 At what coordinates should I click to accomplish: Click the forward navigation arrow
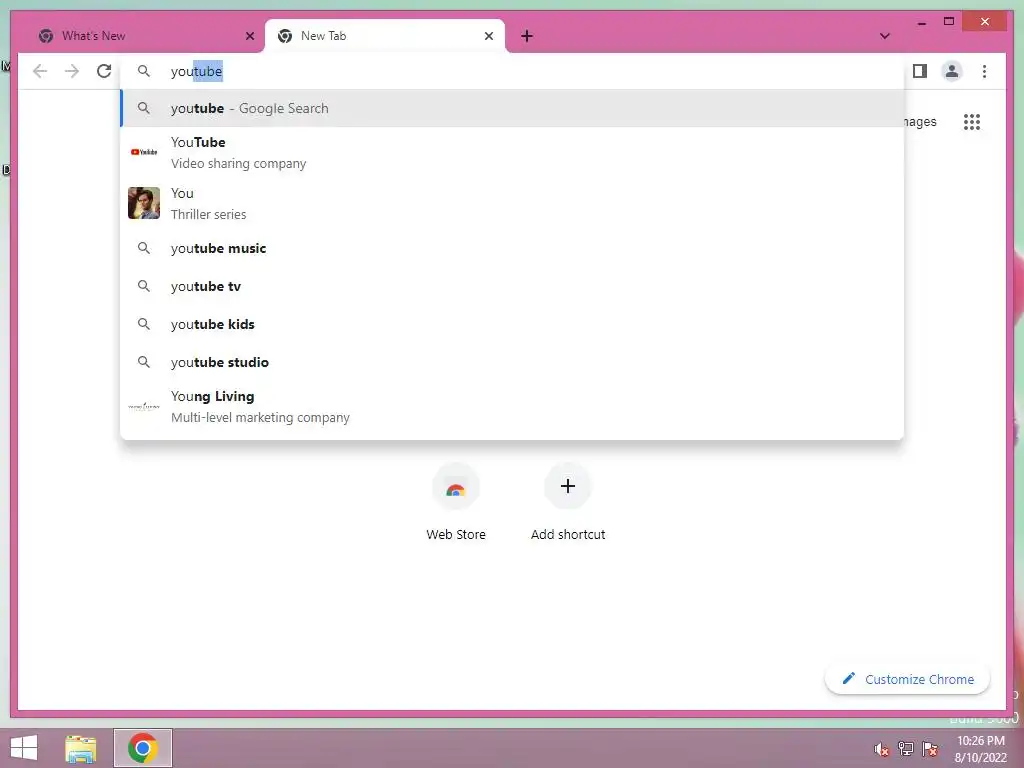point(72,71)
